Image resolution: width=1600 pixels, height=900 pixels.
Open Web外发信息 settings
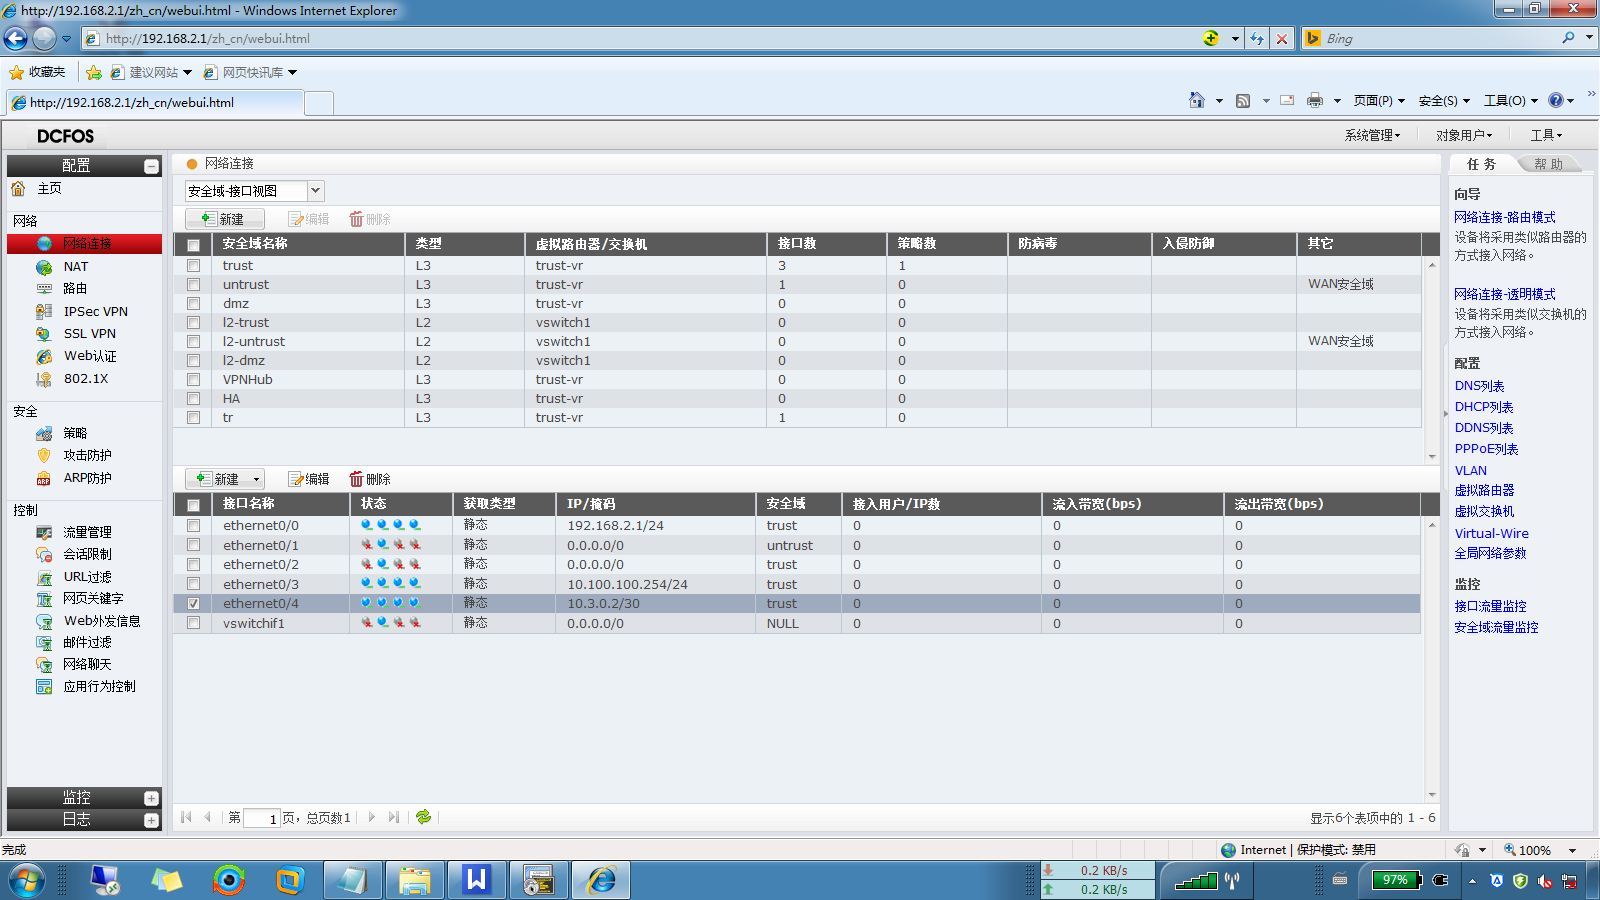pyautogui.click(x=101, y=621)
